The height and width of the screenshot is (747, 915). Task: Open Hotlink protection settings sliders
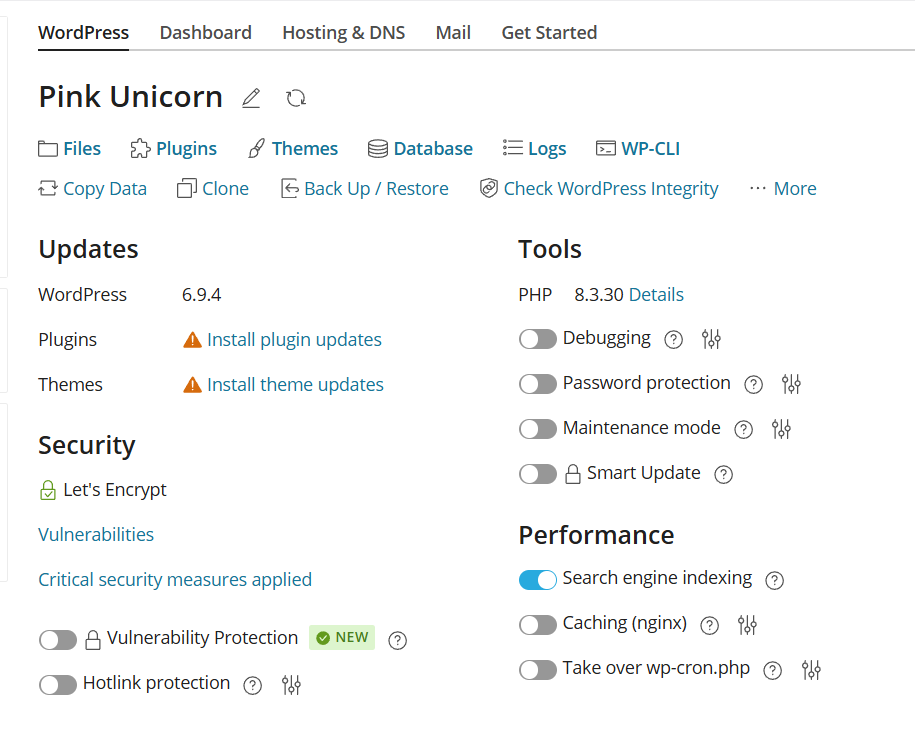[291, 685]
